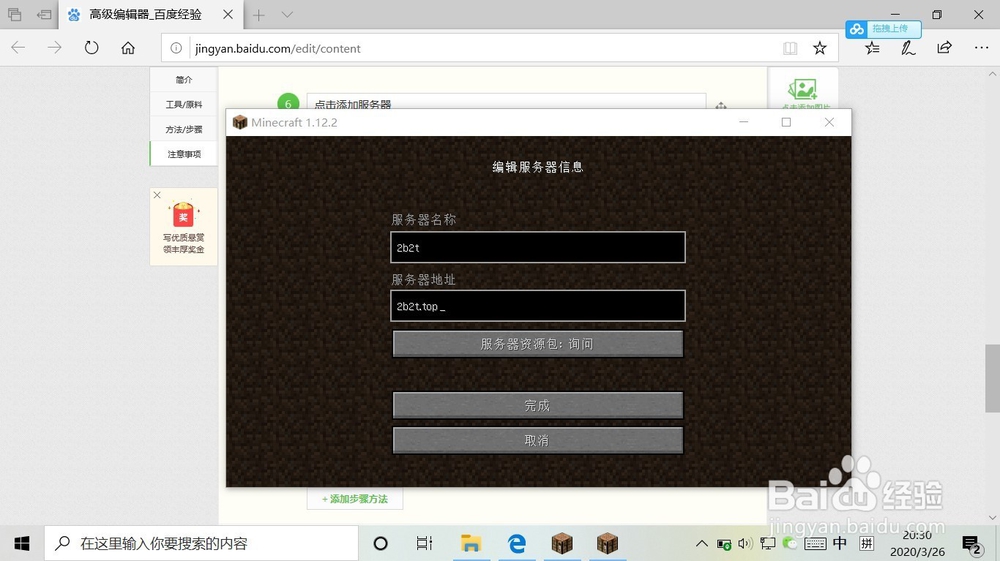Open reading view icon in address bar
The height and width of the screenshot is (561, 1000).
pos(790,48)
